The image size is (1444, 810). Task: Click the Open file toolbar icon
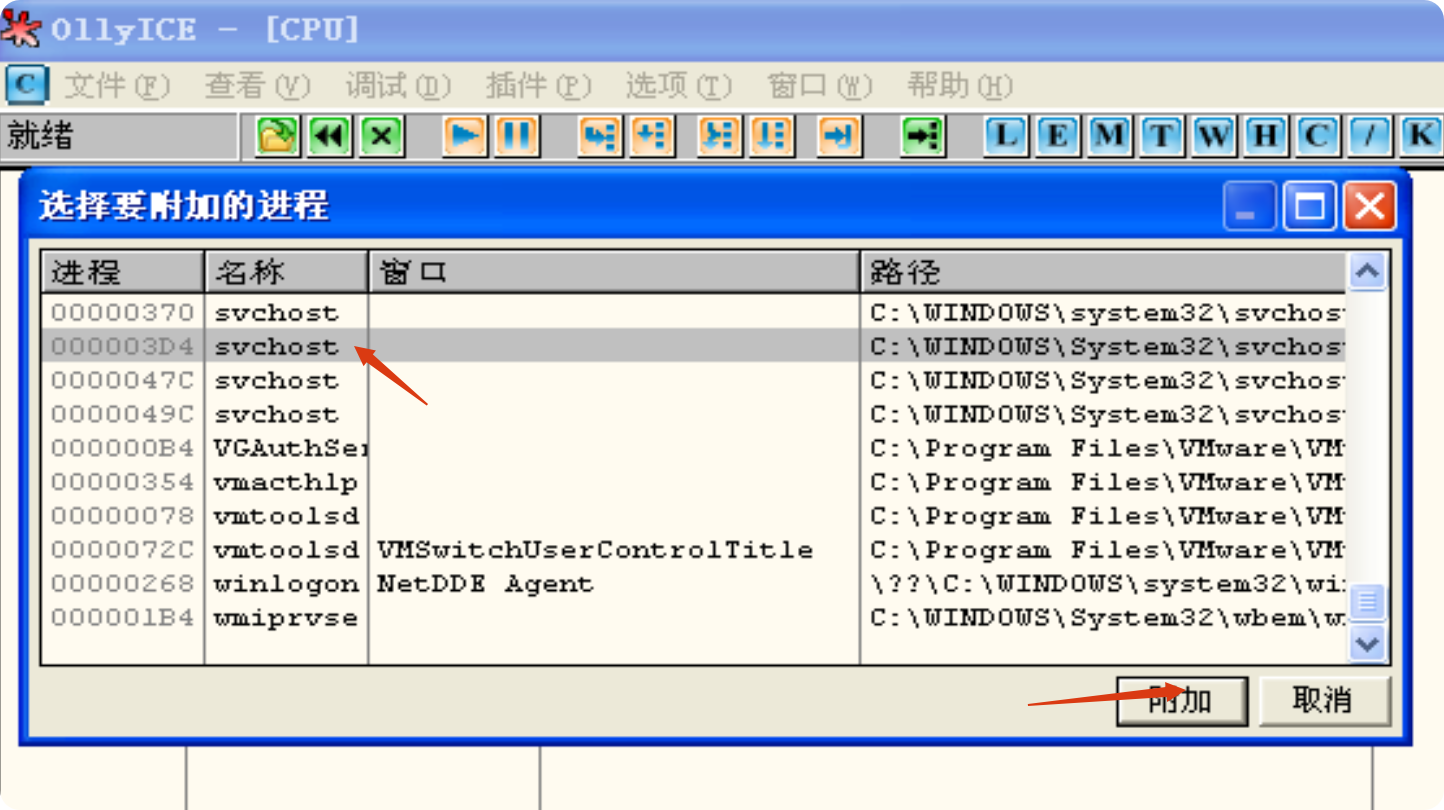[277, 135]
